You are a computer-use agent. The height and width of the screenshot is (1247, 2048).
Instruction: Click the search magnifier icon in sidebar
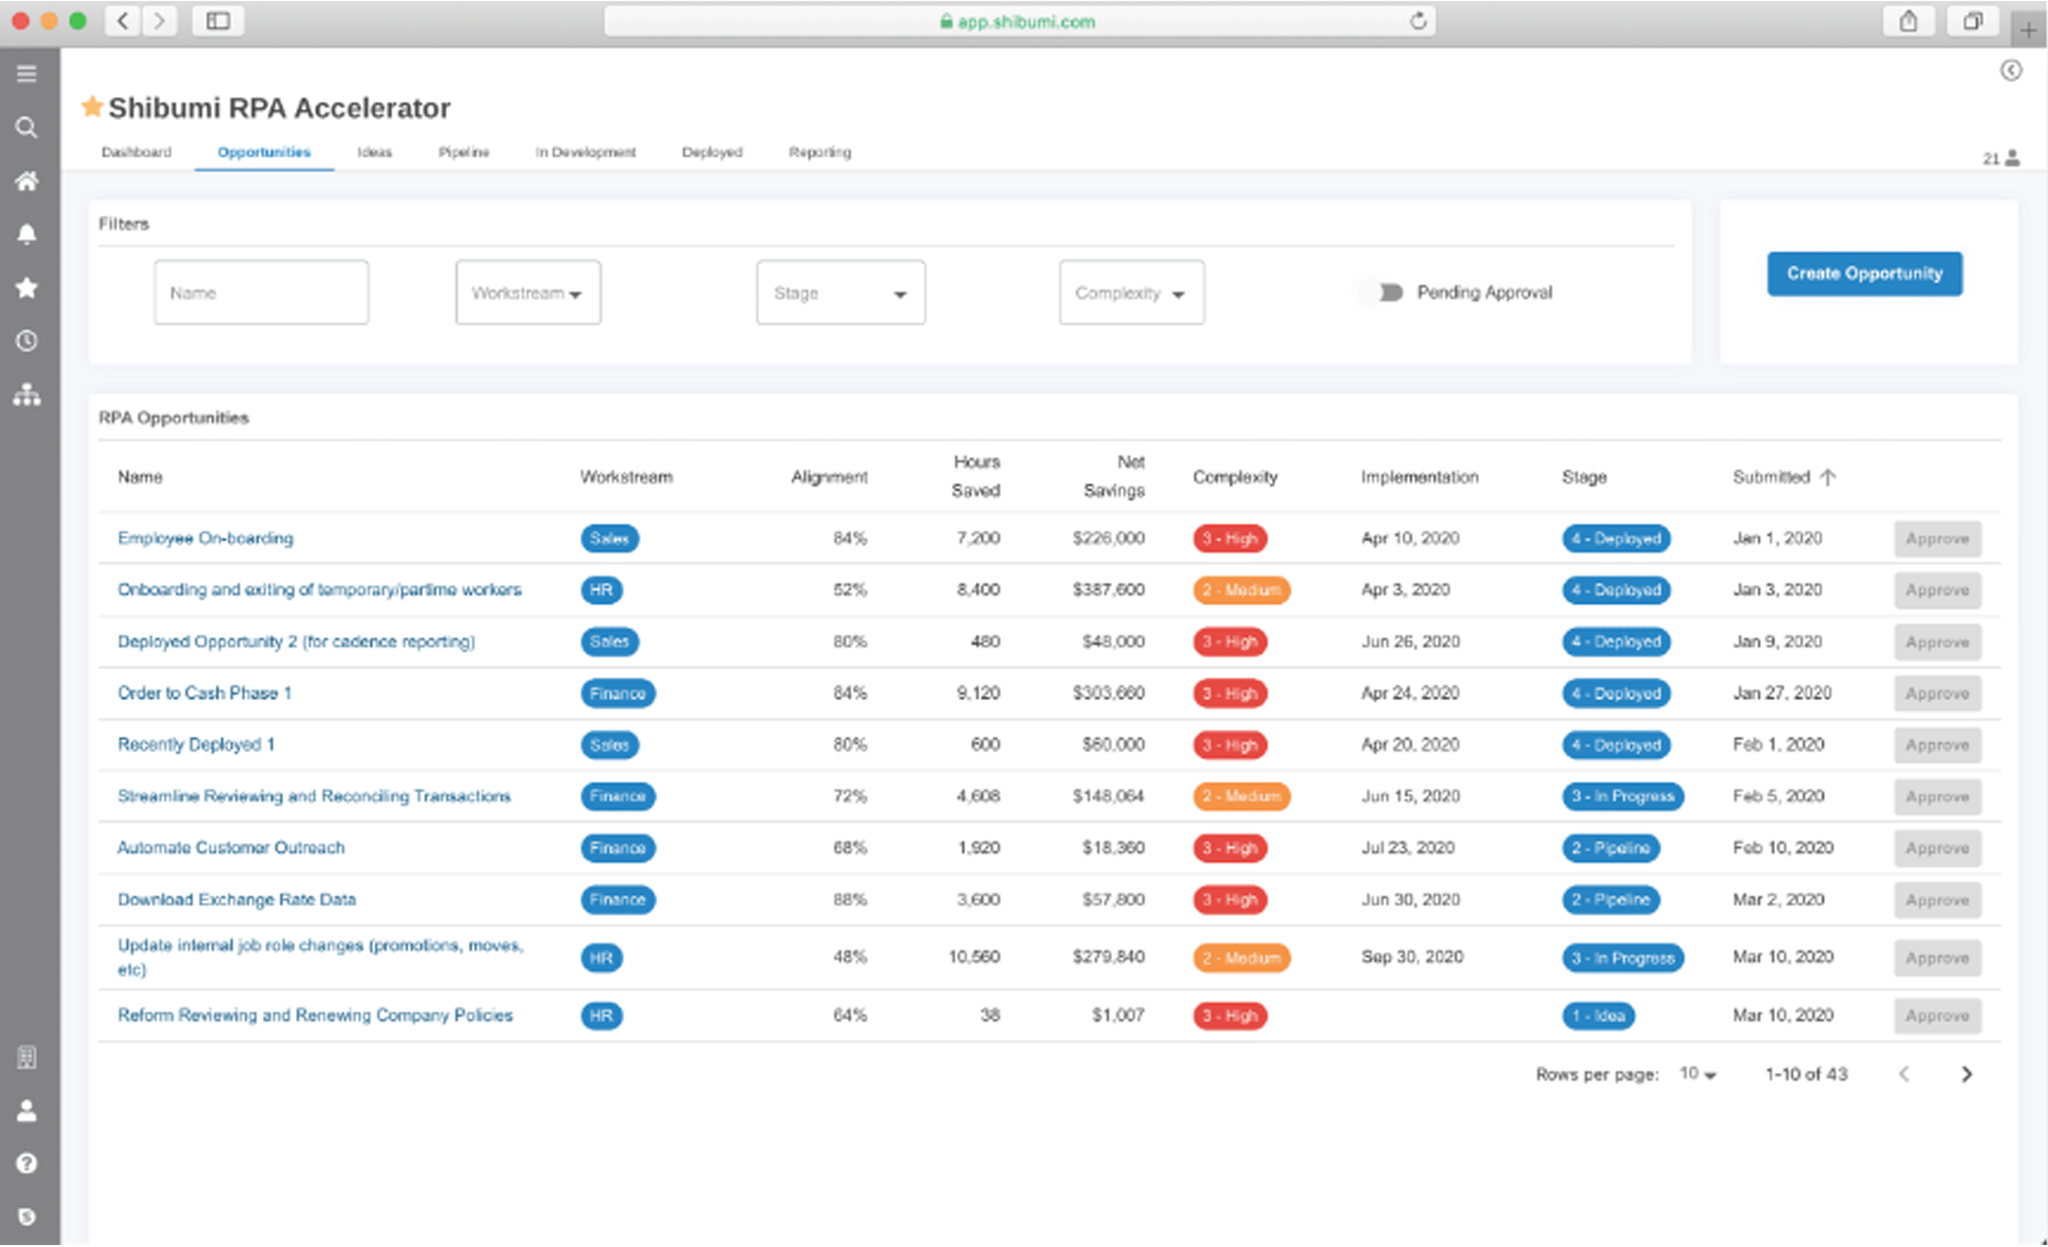click(27, 128)
